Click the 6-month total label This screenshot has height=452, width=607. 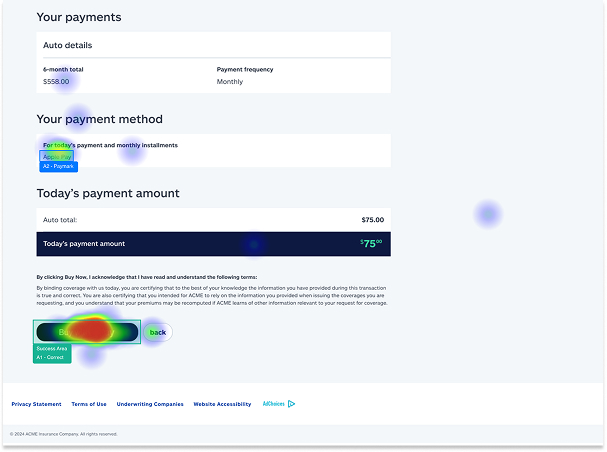[x=63, y=70]
